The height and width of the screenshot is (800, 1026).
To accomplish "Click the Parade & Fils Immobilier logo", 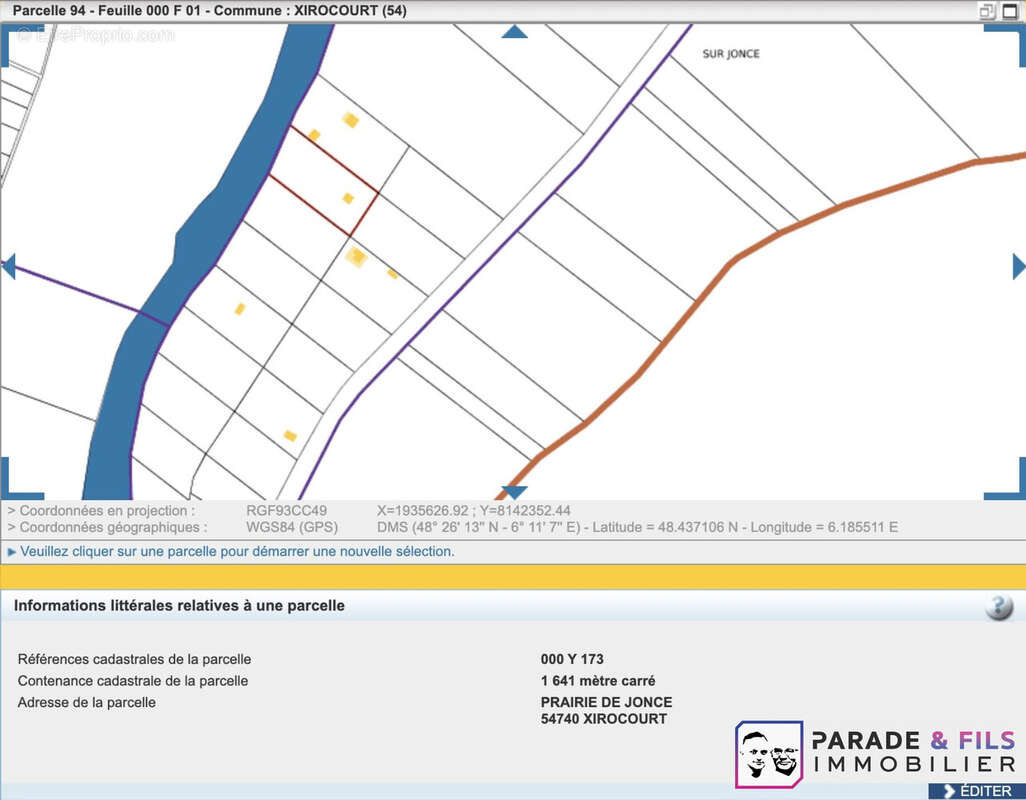I will [877, 753].
